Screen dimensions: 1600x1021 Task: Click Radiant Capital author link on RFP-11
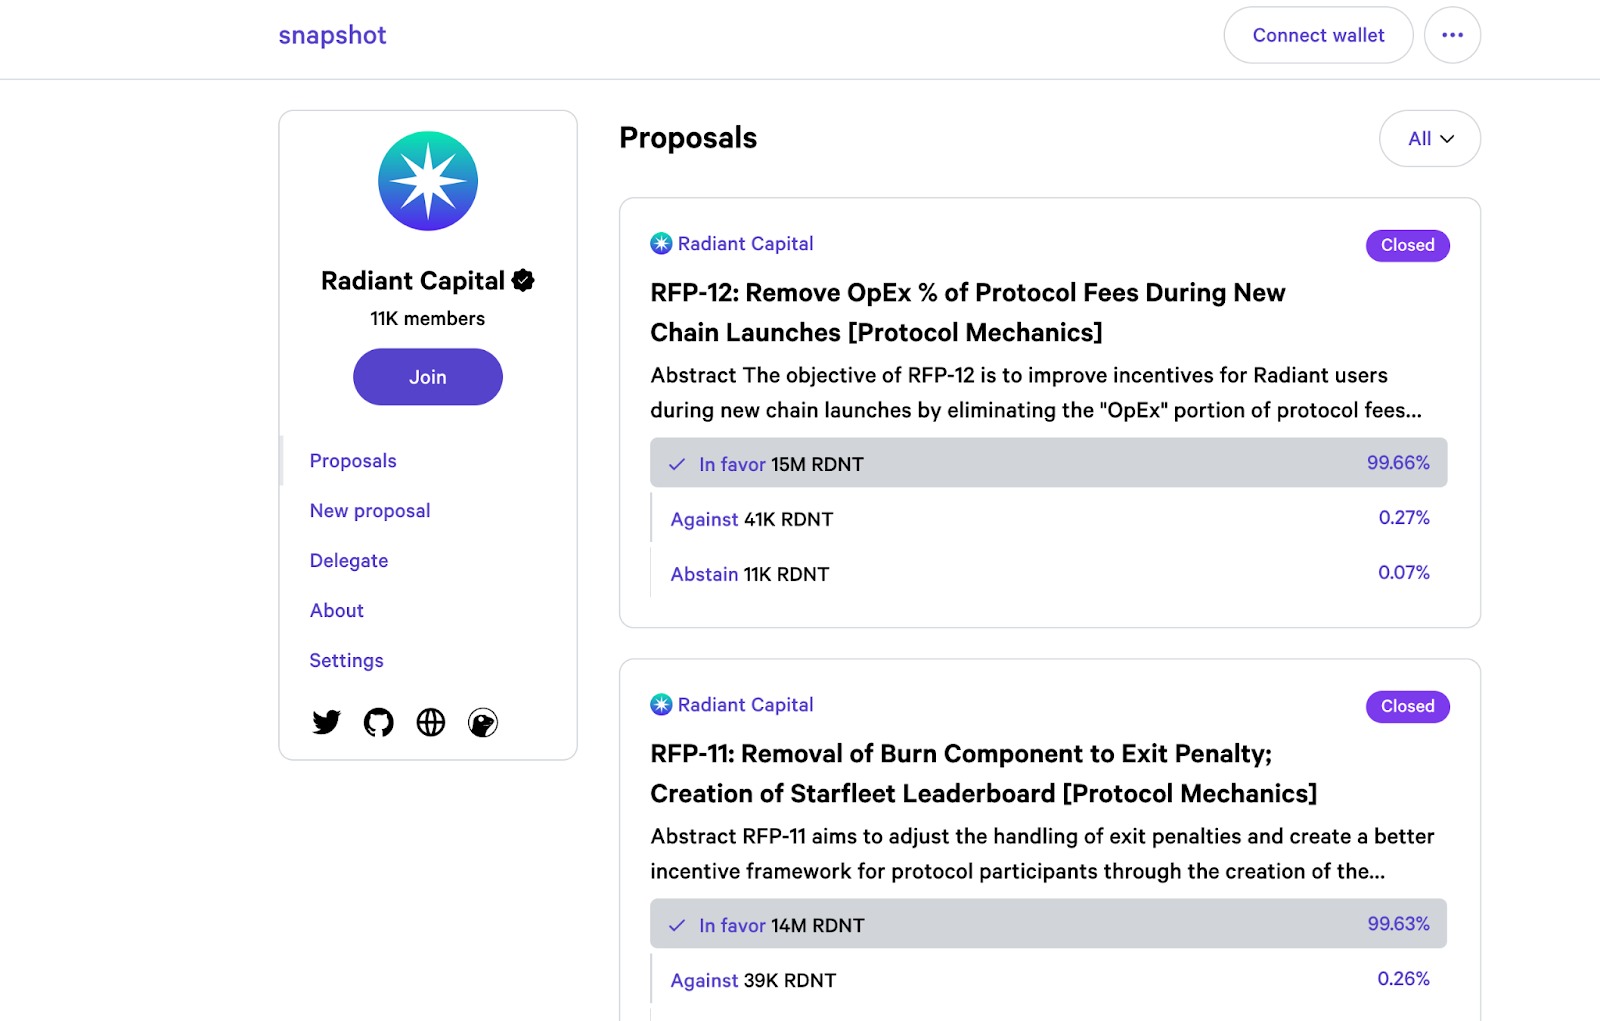pos(746,704)
